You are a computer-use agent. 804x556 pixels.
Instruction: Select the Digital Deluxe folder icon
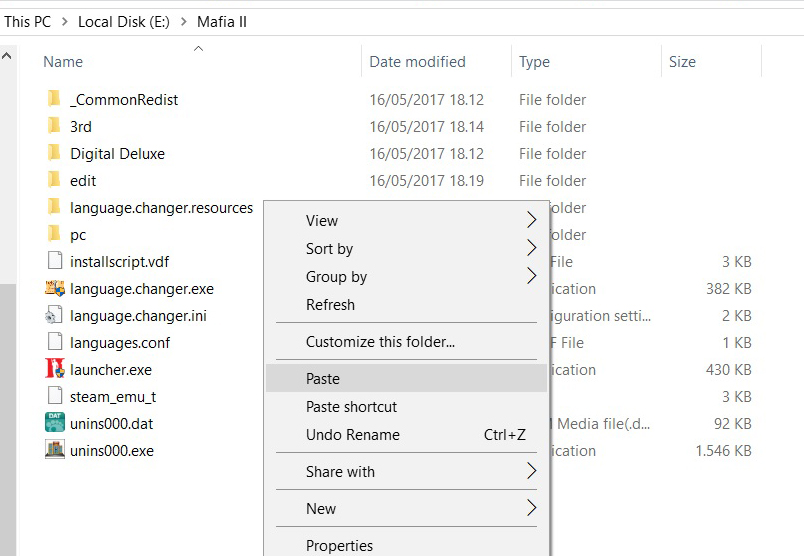point(54,153)
